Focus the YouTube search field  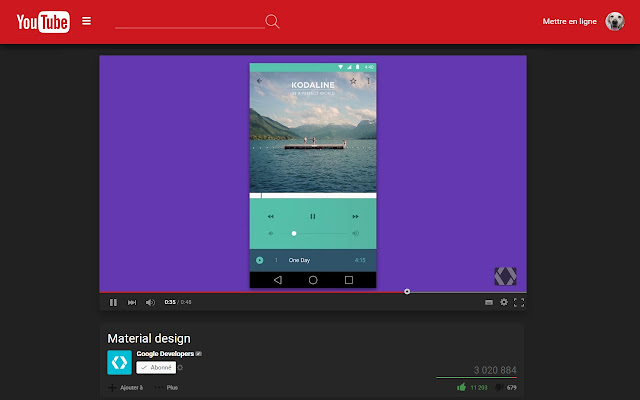(190, 21)
